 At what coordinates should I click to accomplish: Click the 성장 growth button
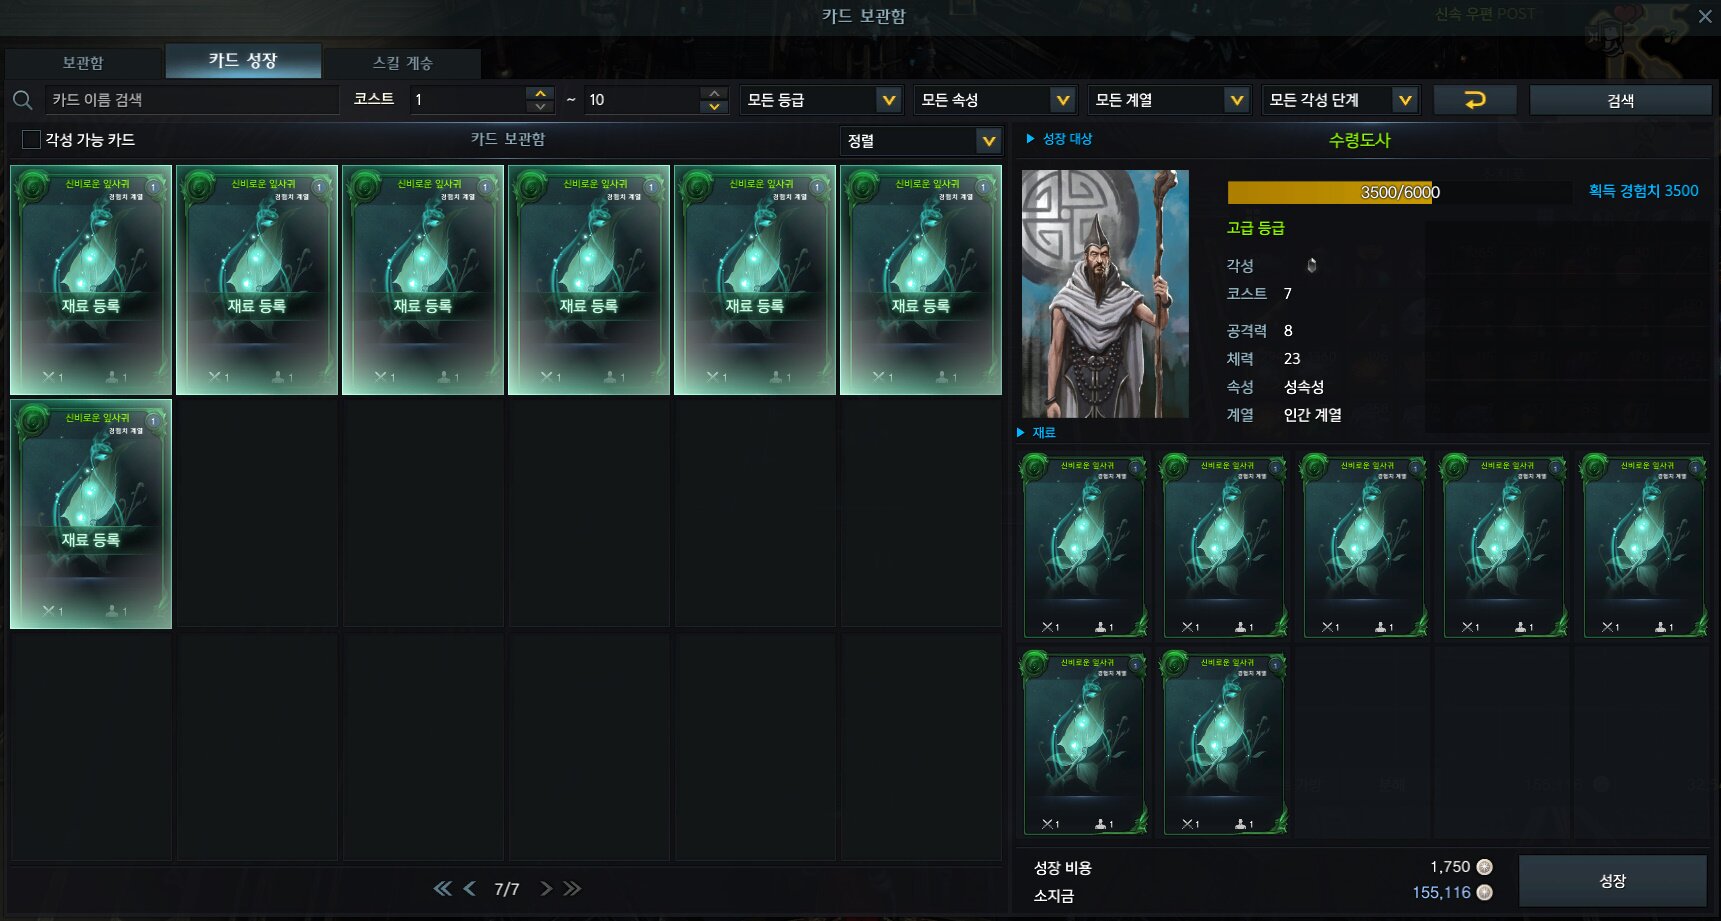coord(1612,881)
